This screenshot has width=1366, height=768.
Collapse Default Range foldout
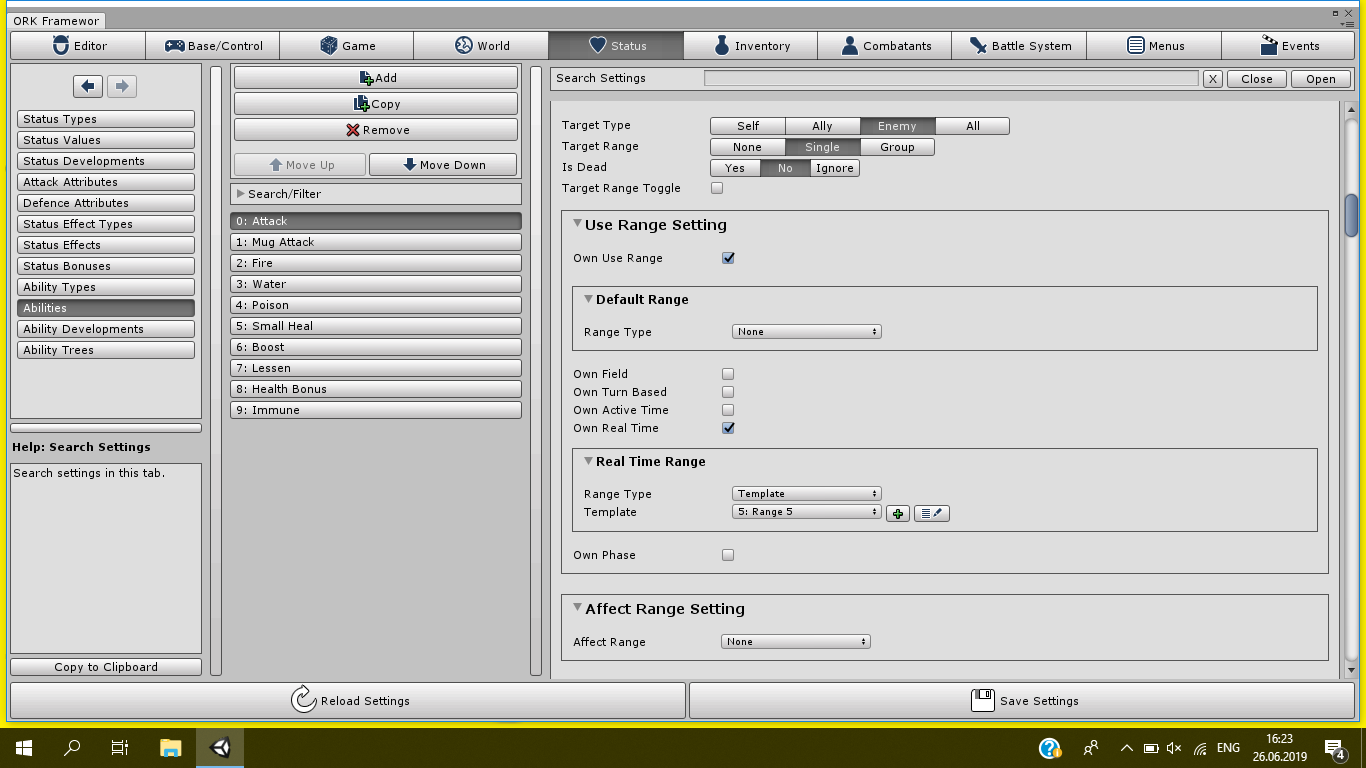coord(588,299)
